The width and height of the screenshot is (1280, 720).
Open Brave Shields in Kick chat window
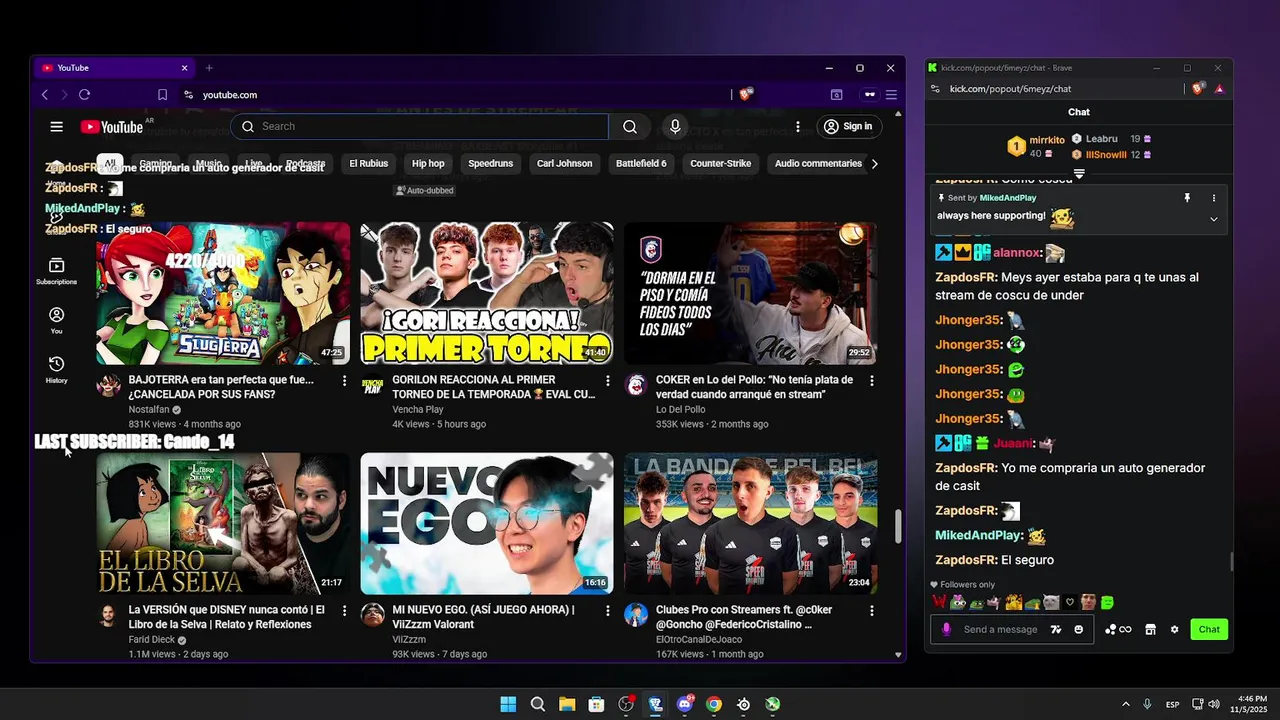coord(1199,89)
